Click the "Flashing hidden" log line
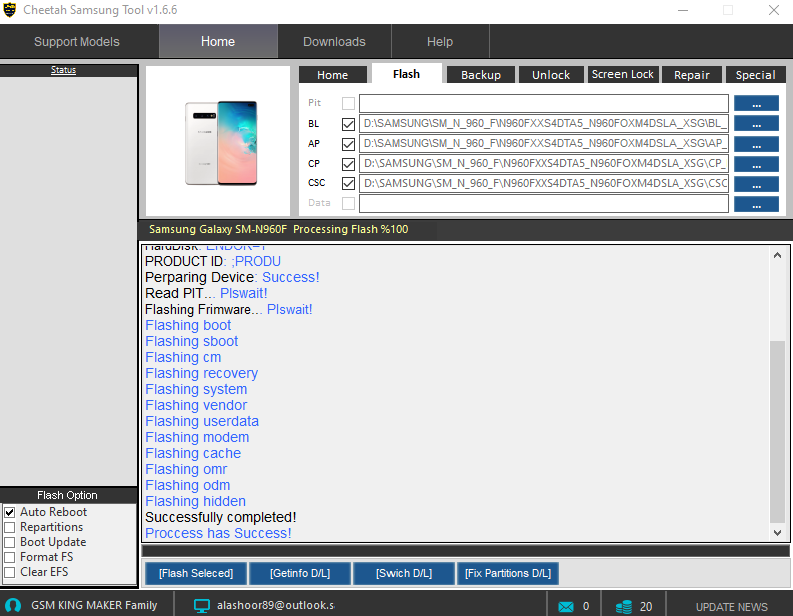The width and height of the screenshot is (793, 616). click(195, 501)
